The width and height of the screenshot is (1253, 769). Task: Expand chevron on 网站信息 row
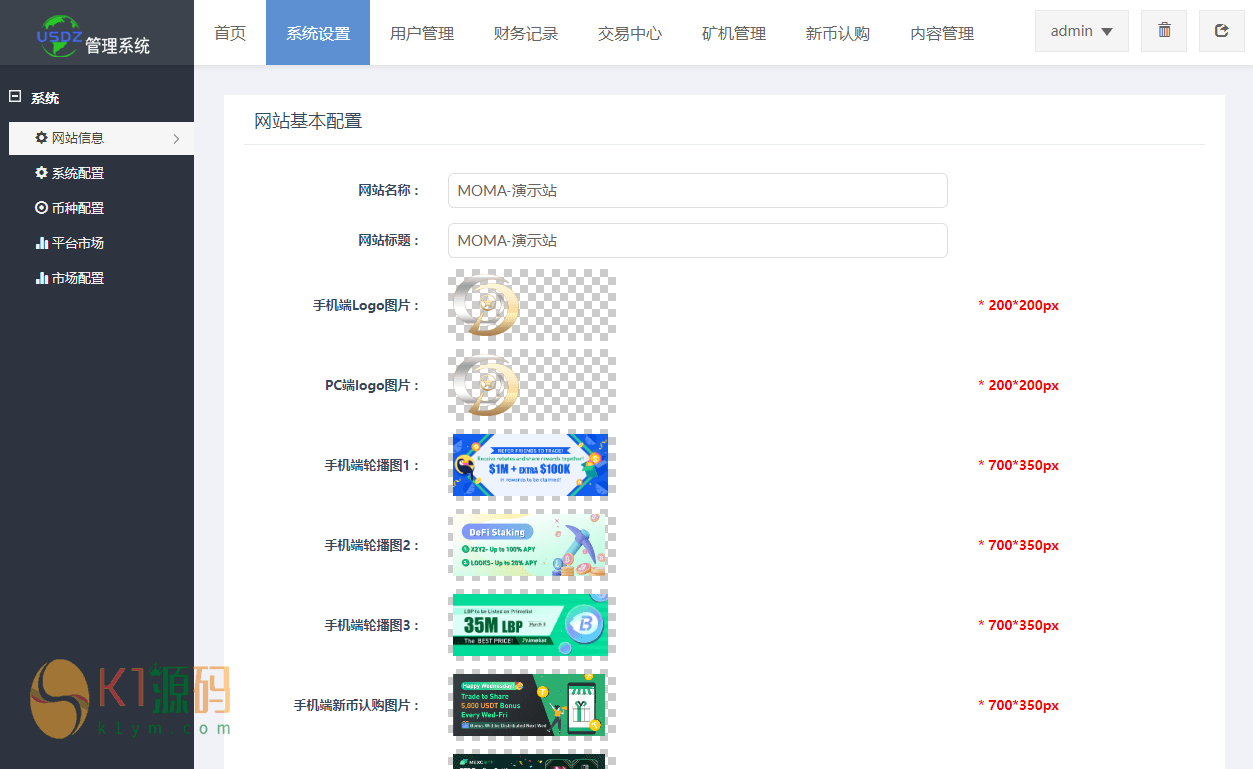[x=176, y=139]
